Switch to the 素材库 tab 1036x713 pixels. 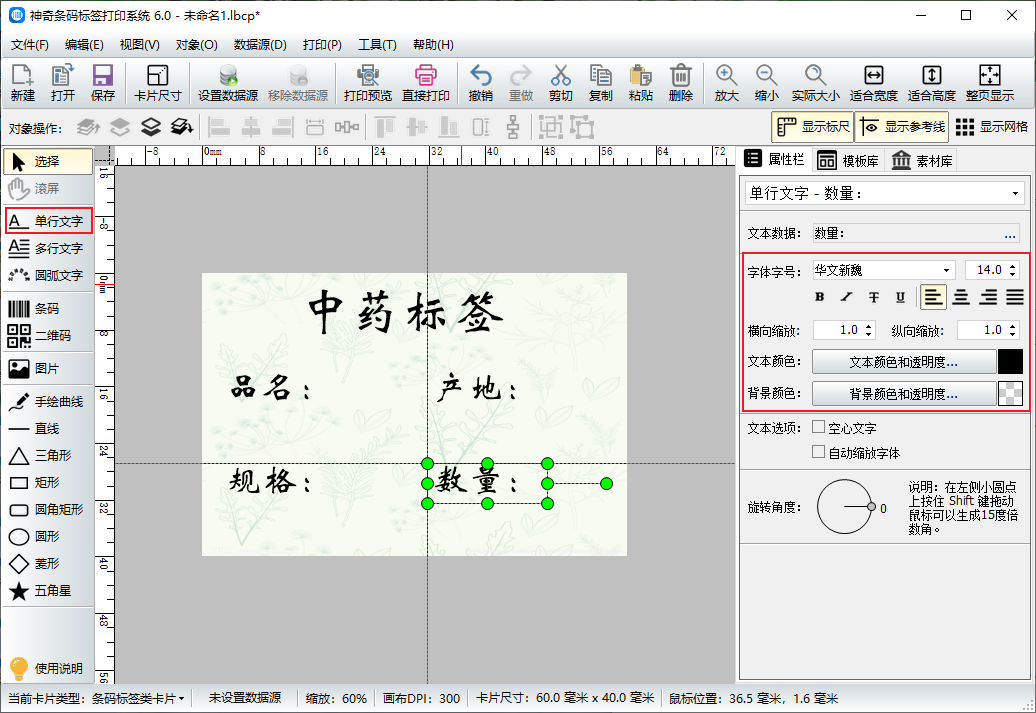[x=921, y=161]
